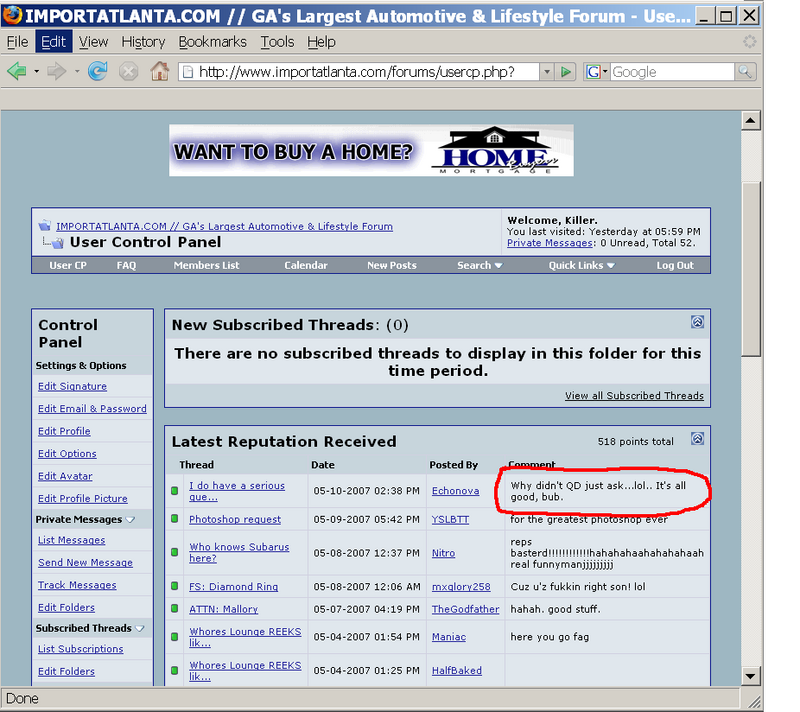Click the vertical scrollbar down arrow

pos(751,676)
